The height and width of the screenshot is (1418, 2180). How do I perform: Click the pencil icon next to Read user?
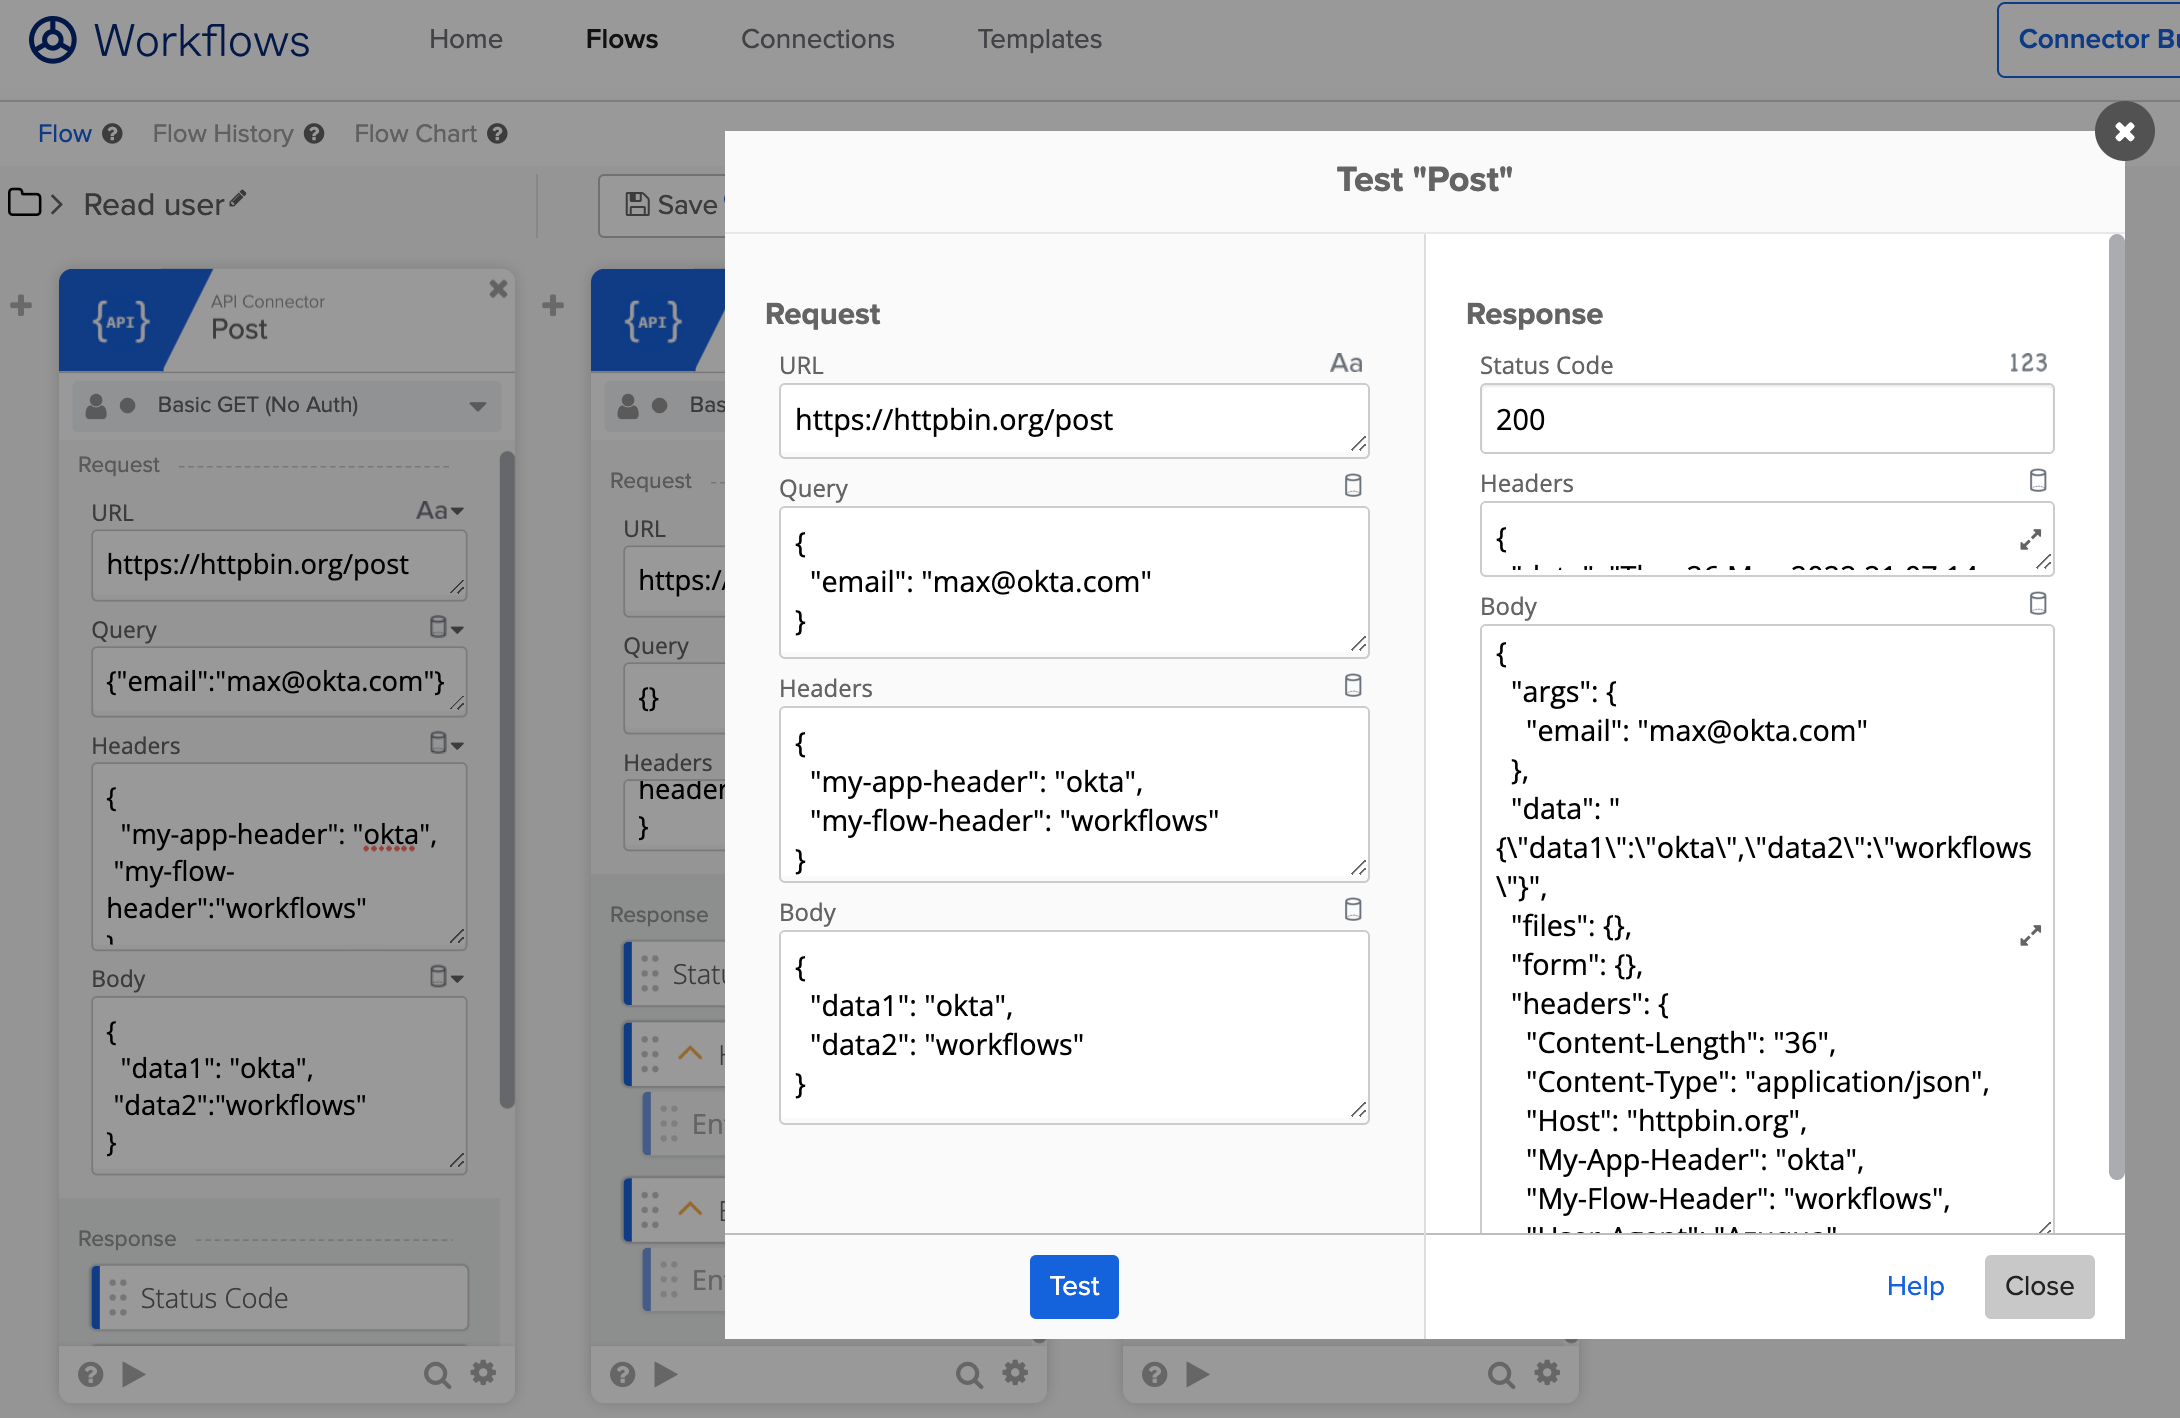(238, 199)
